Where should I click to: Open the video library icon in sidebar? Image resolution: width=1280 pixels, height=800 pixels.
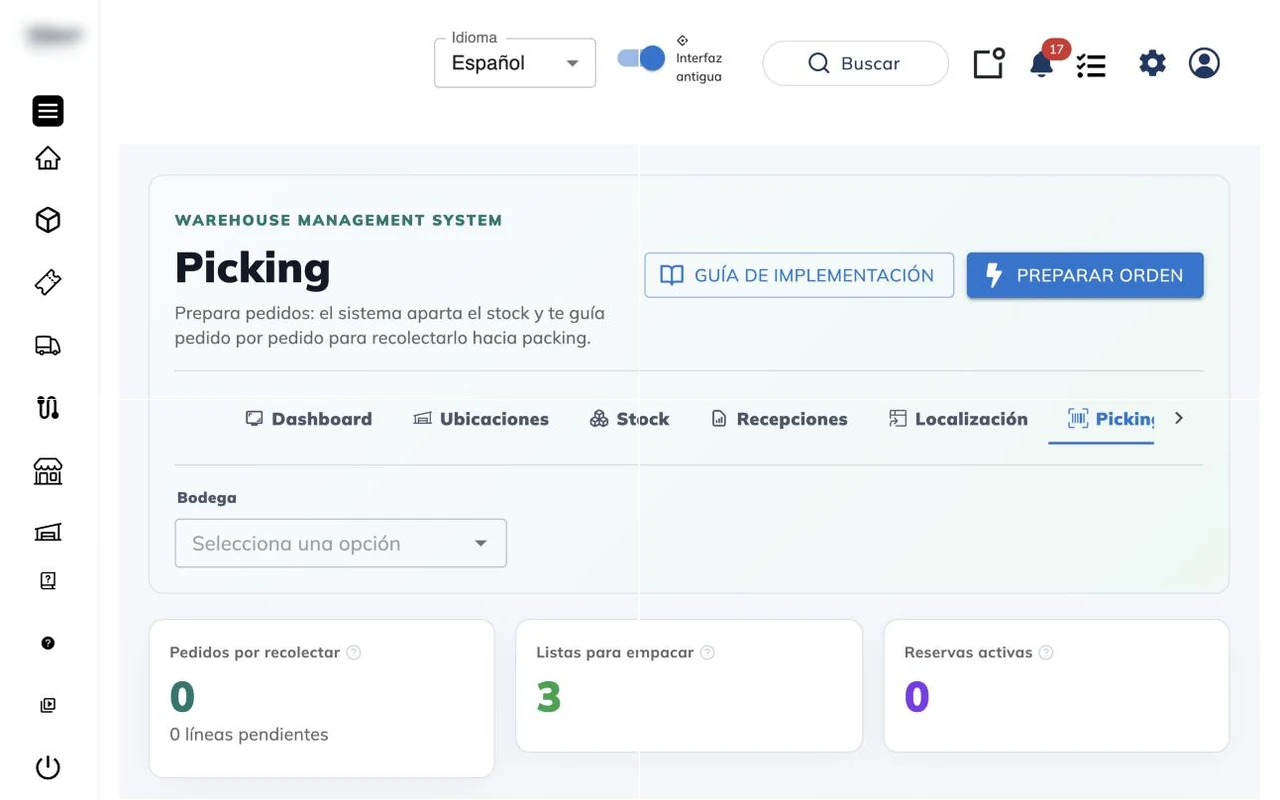coord(48,705)
